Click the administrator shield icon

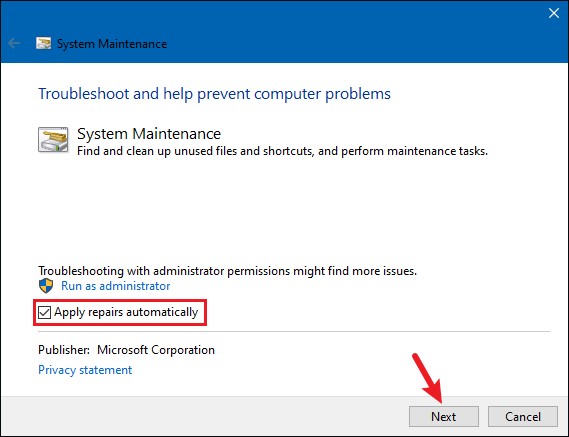46,286
